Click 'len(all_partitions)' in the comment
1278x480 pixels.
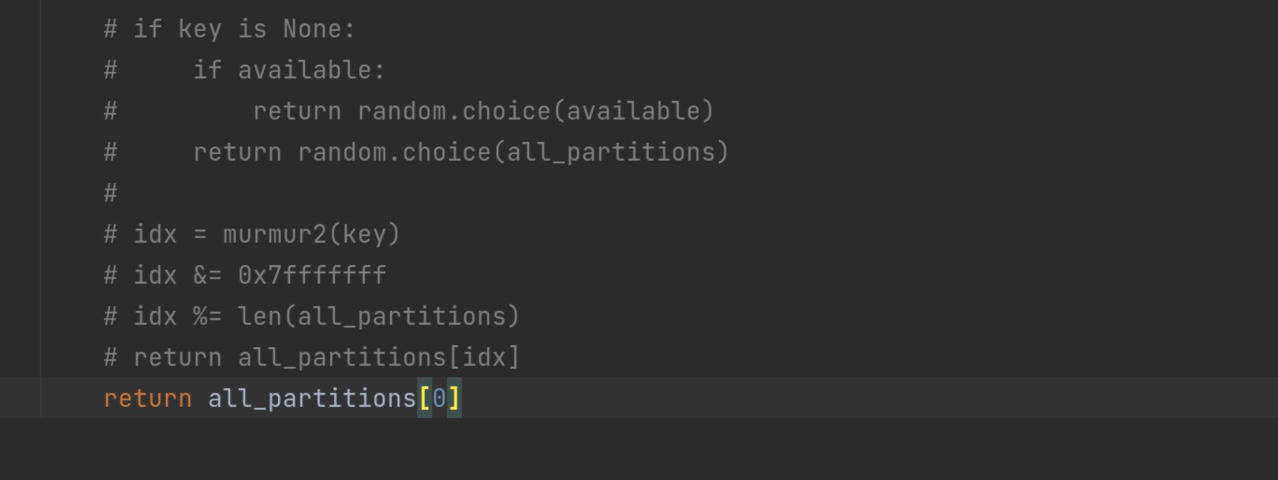(x=378, y=316)
